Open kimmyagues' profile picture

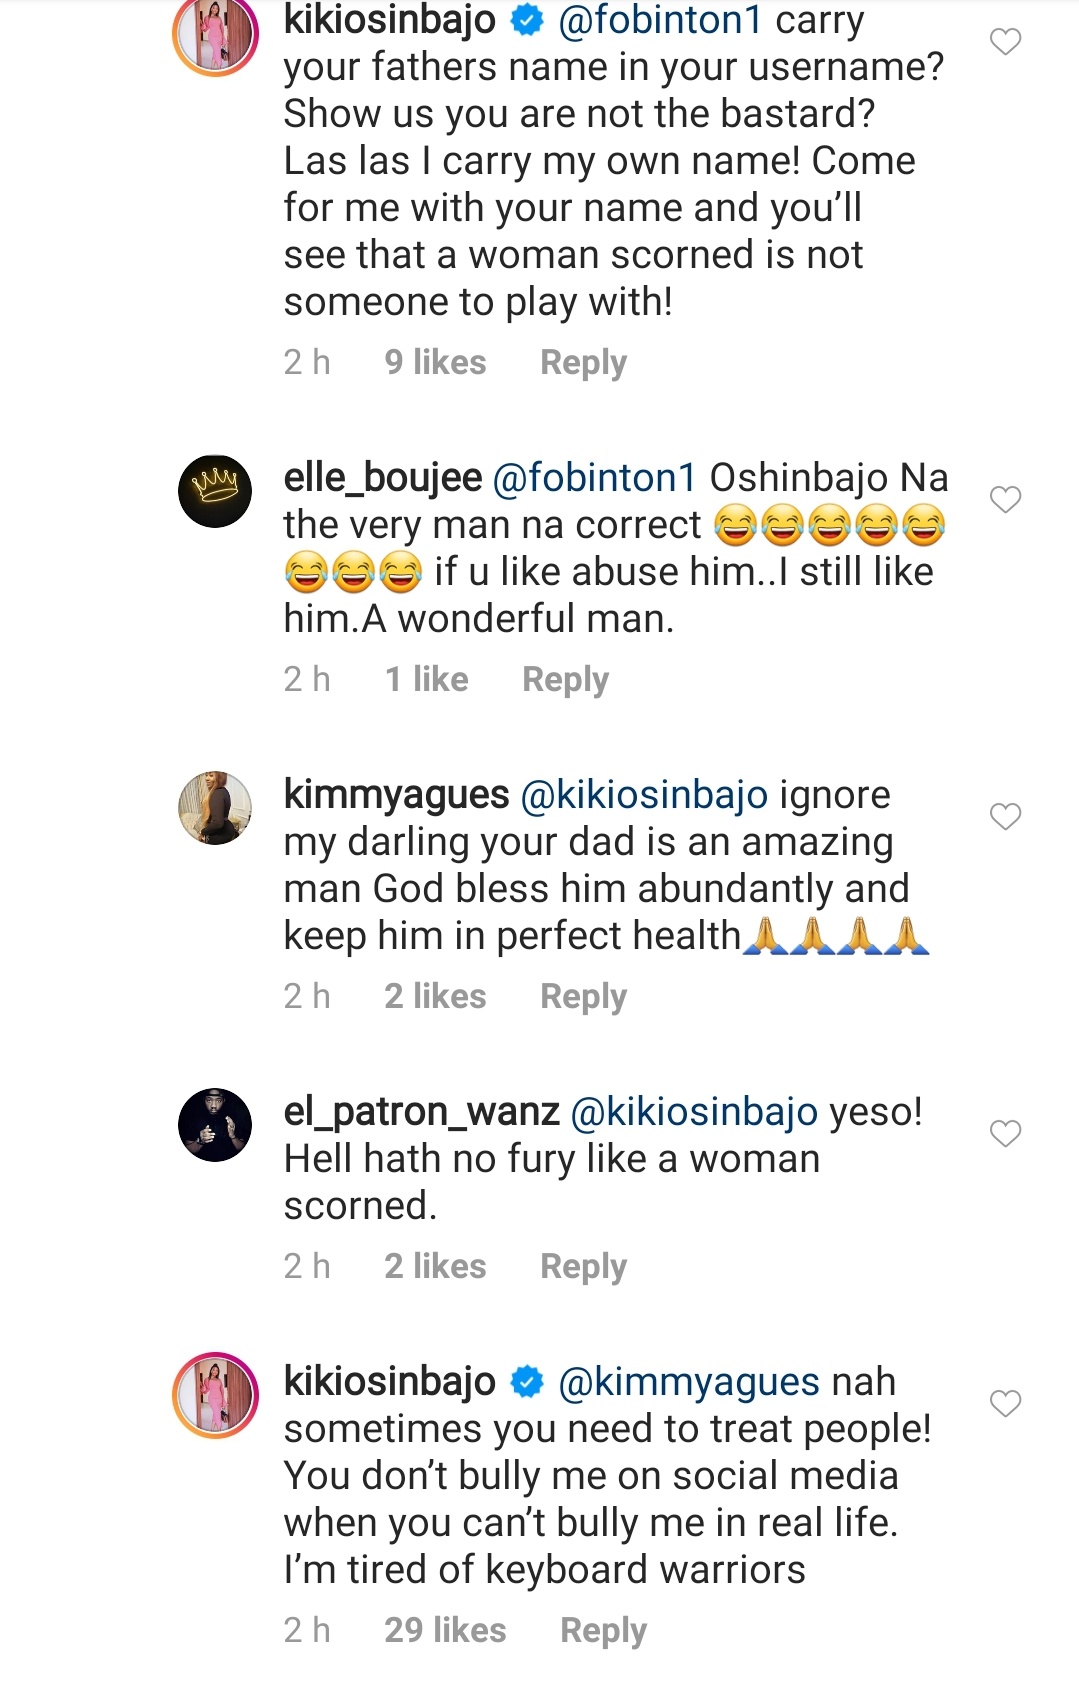tap(215, 808)
